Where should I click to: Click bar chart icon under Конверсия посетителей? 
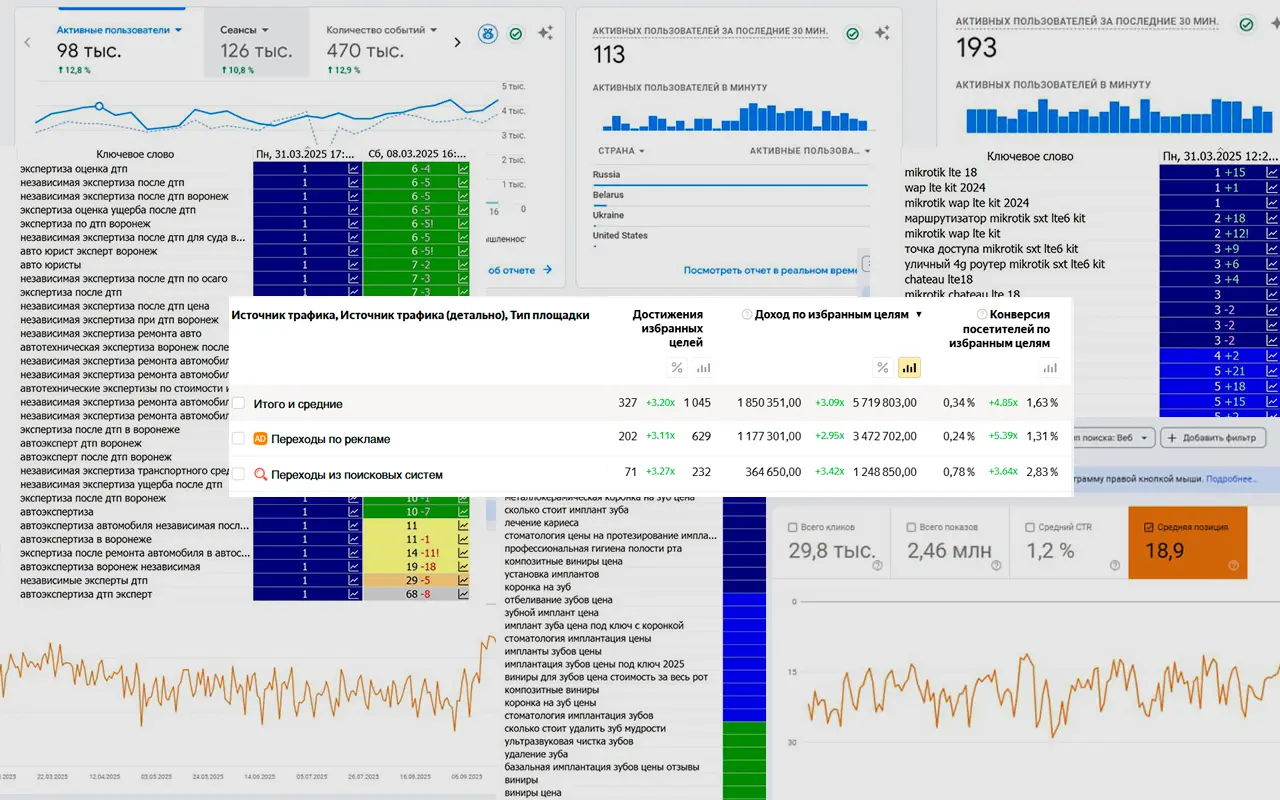1050,368
